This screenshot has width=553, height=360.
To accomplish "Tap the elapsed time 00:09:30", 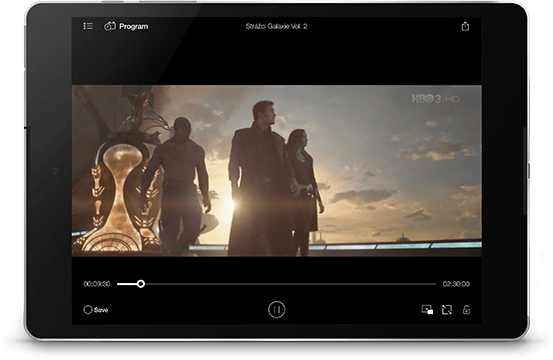I will point(97,284).
